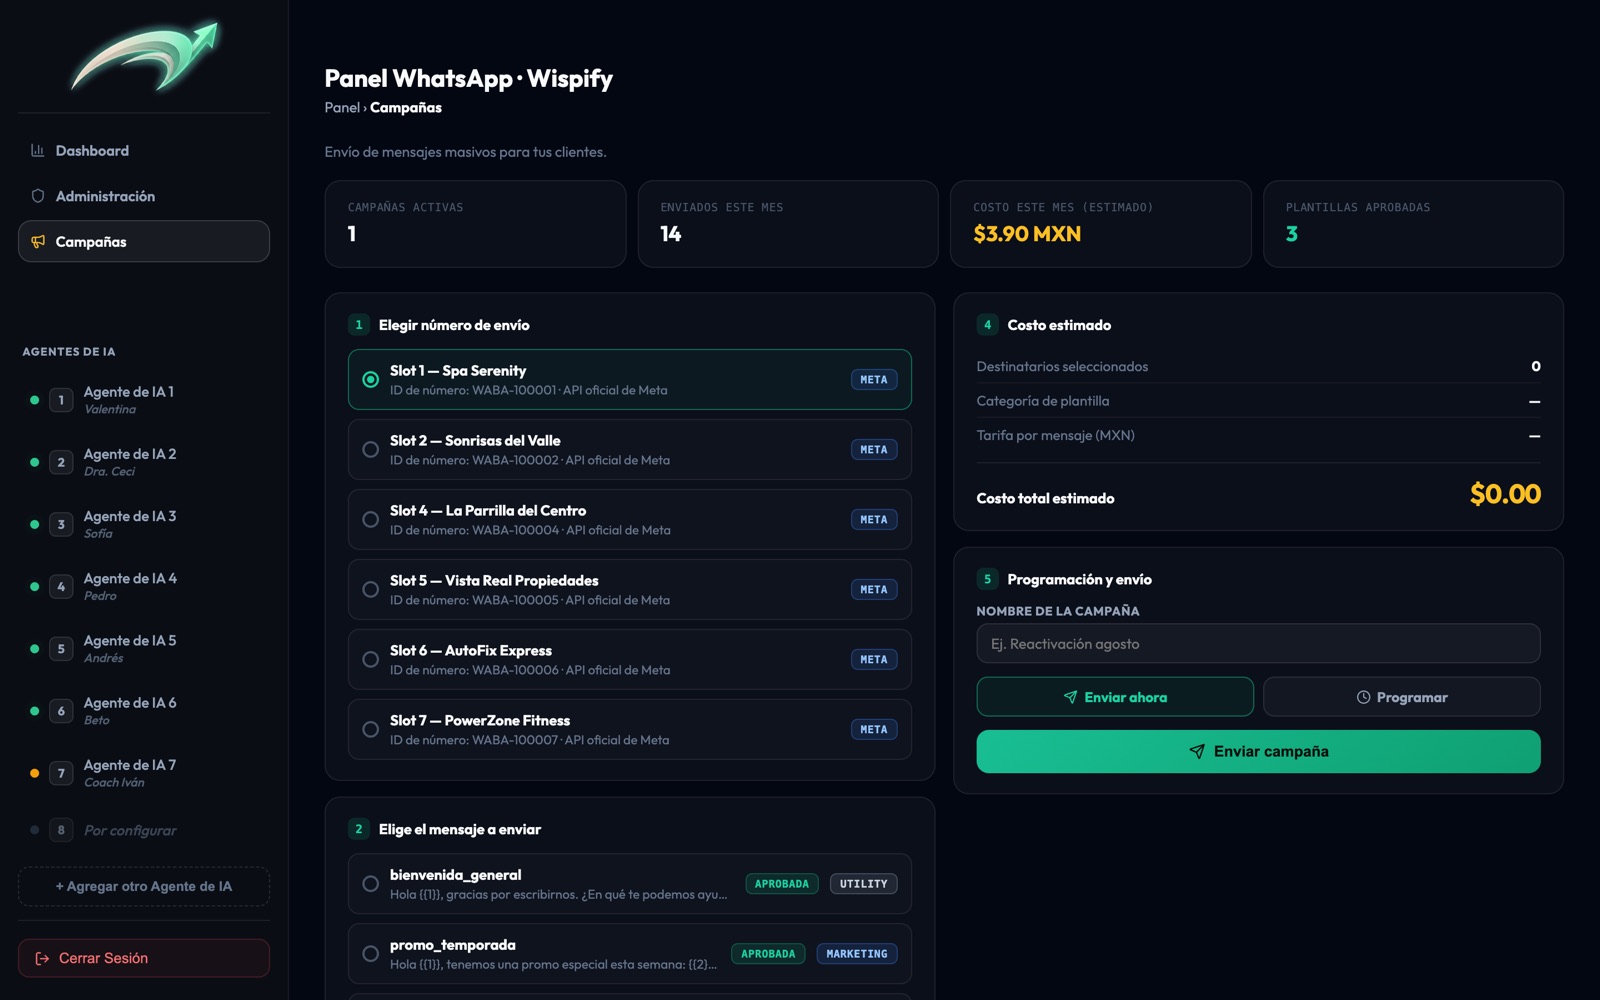Viewport: 1600px width, 1000px height.
Task: Select Slot 1 — Spa Serenity radio button
Action: (370, 380)
